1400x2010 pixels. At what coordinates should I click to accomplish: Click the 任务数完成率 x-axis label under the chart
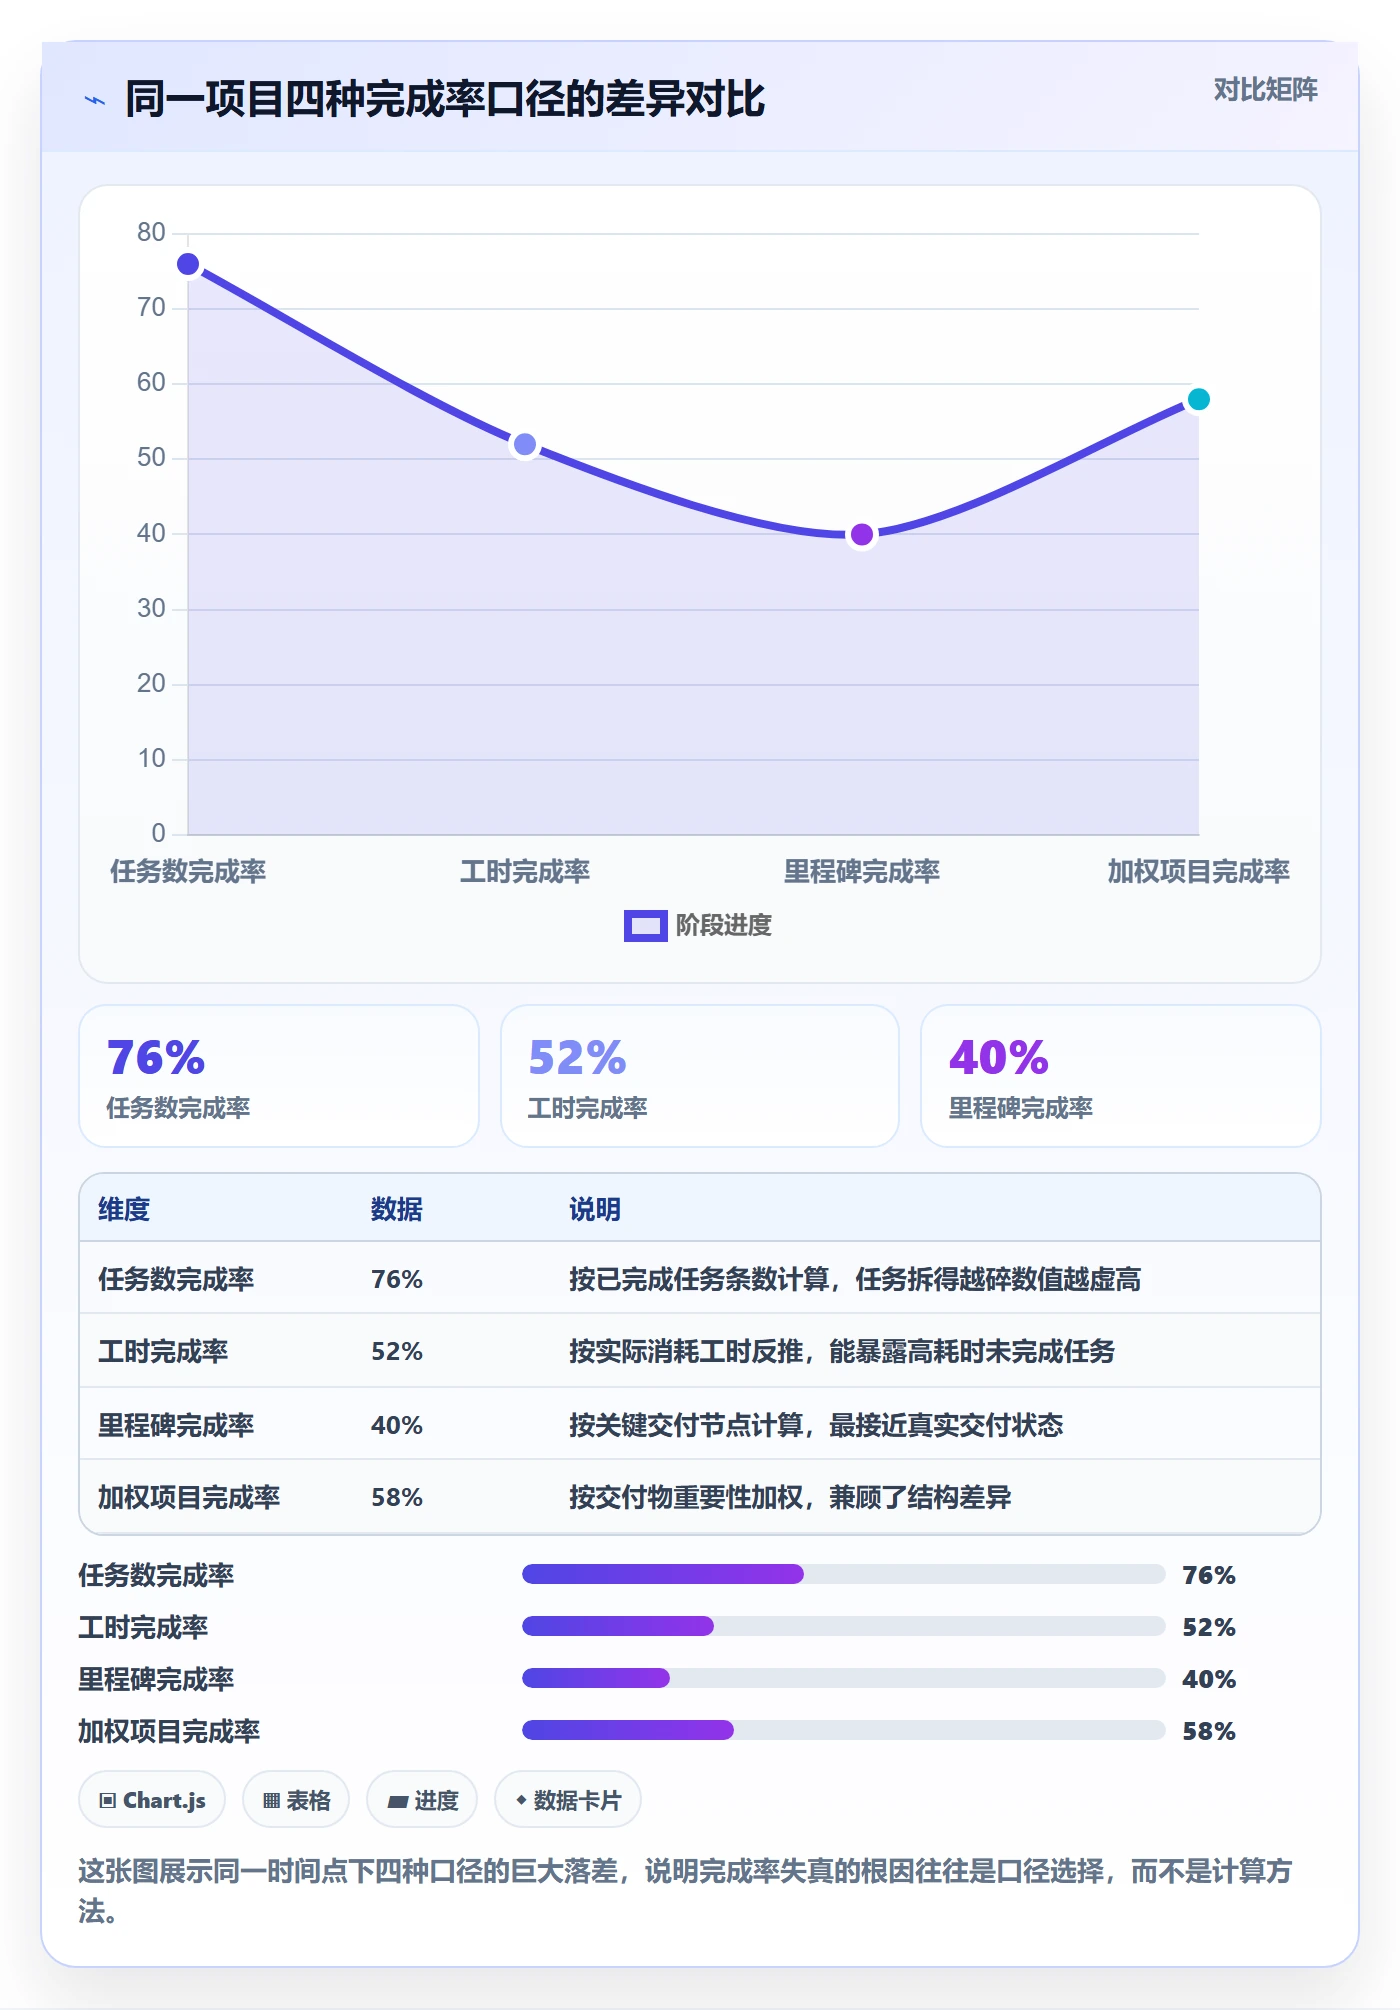coord(188,871)
